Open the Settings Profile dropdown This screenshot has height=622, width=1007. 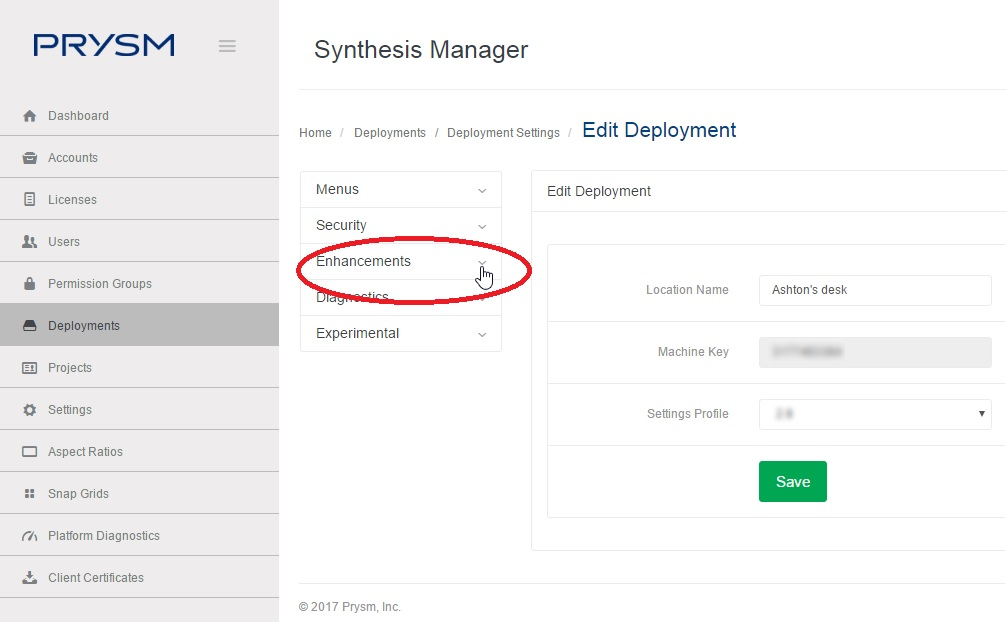coord(875,414)
